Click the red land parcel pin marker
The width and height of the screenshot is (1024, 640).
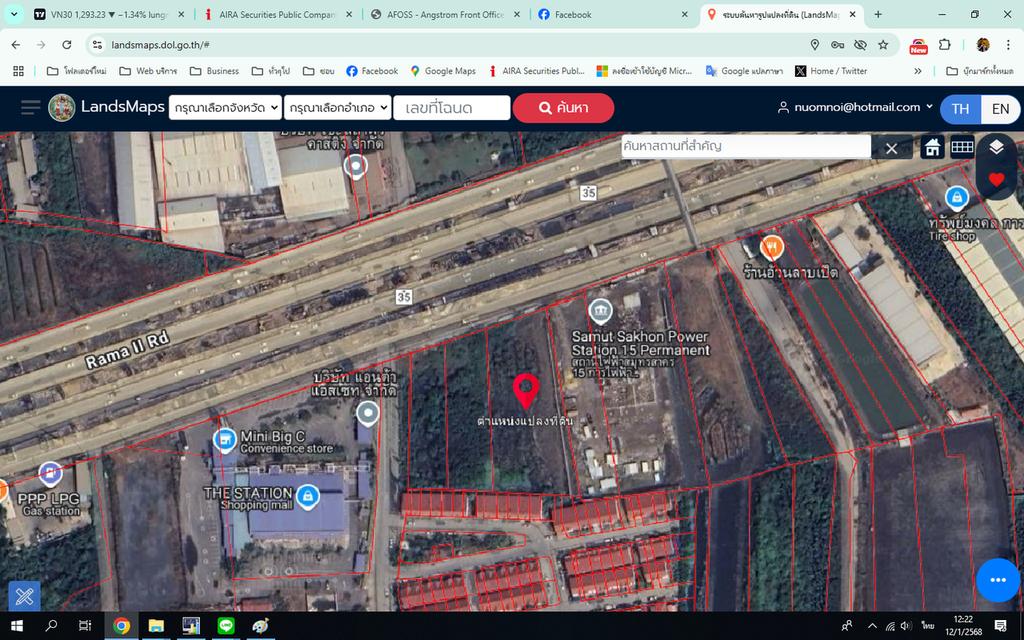[526, 391]
